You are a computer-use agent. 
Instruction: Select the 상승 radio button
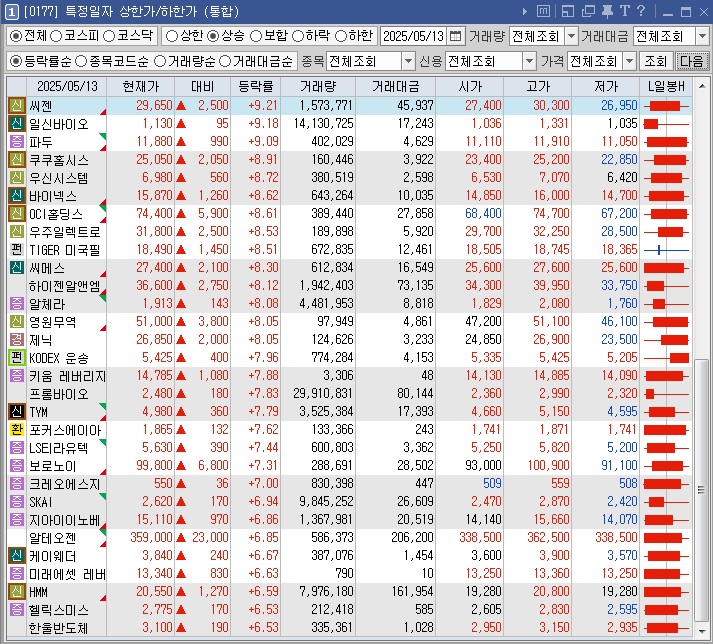(x=212, y=36)
